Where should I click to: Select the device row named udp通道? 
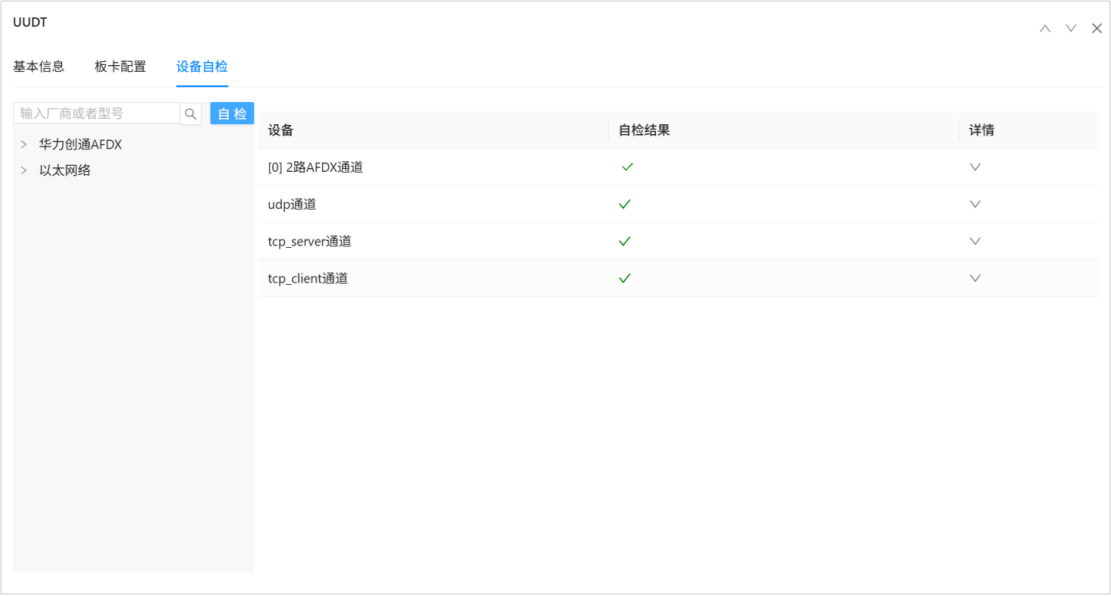click(290, 204)
